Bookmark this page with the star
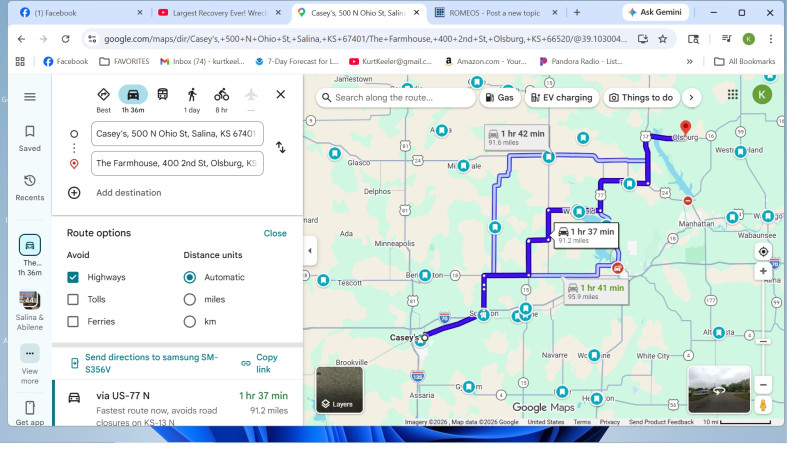The image size is (800, 457). pos(662,39)
